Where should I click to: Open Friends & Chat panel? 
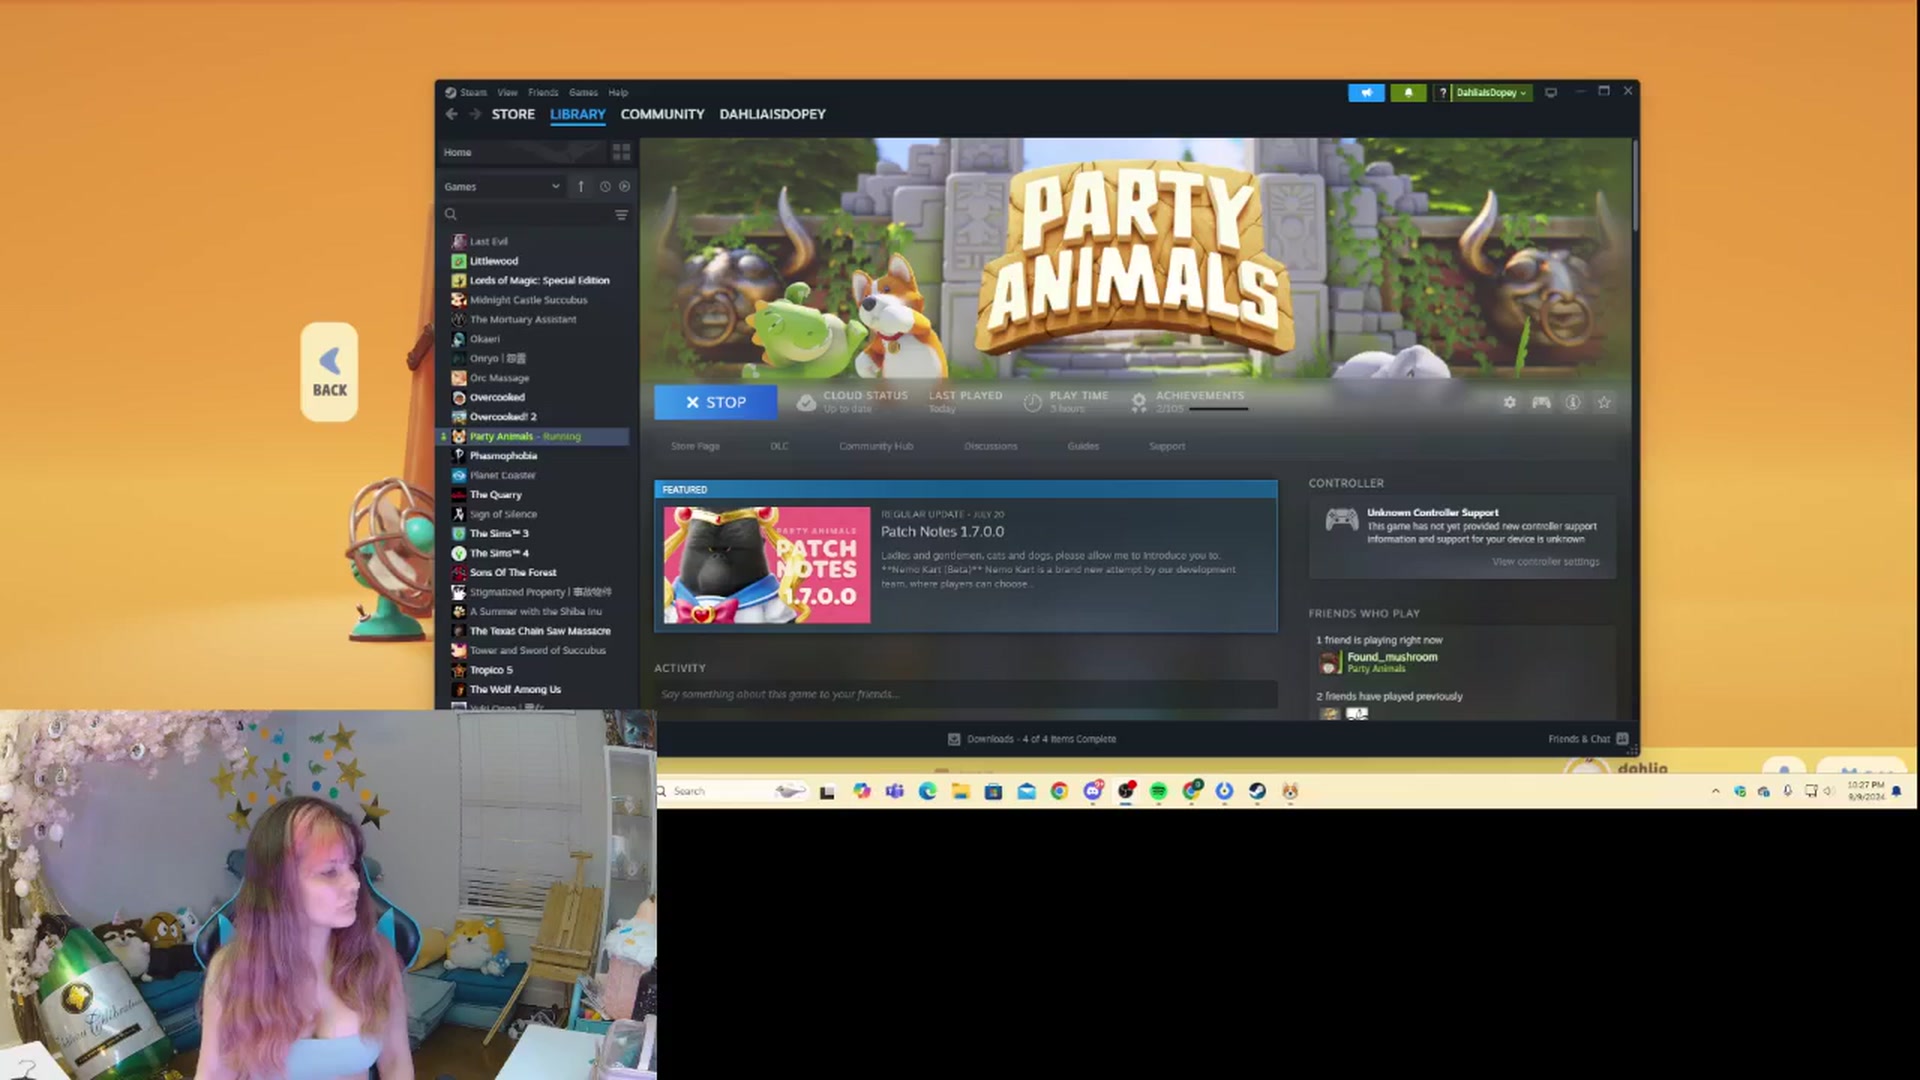coord(1588,739)
